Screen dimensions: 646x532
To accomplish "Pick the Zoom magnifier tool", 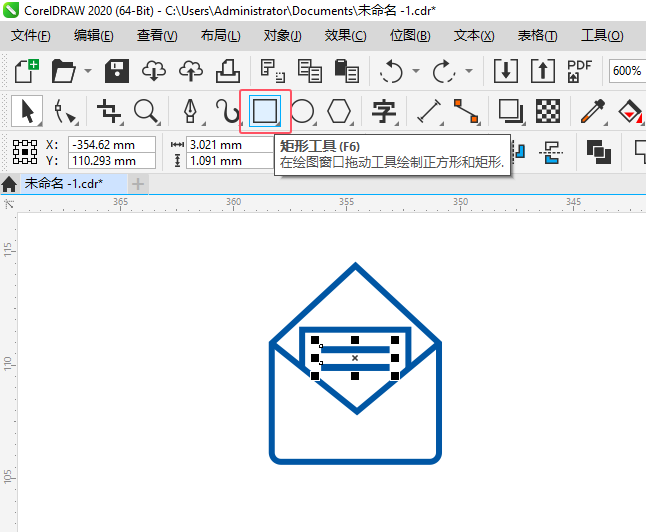I will (146, 111).
